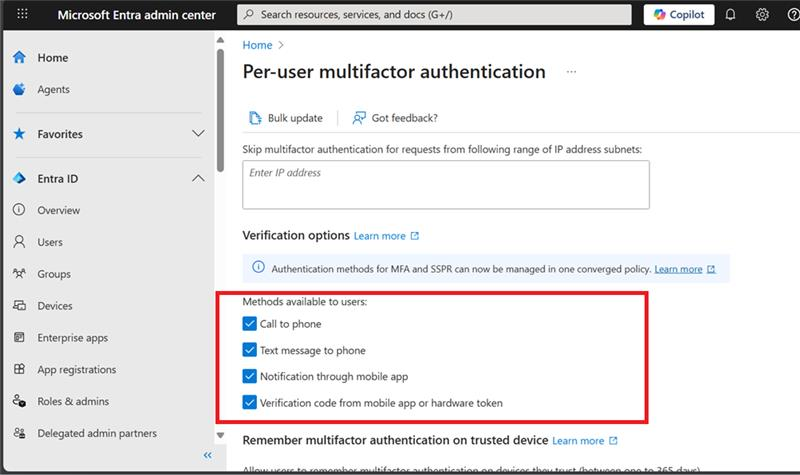The image size is (800, 475).
Task: Click the Entra ID diamond icon
Action: click(19, 178)
